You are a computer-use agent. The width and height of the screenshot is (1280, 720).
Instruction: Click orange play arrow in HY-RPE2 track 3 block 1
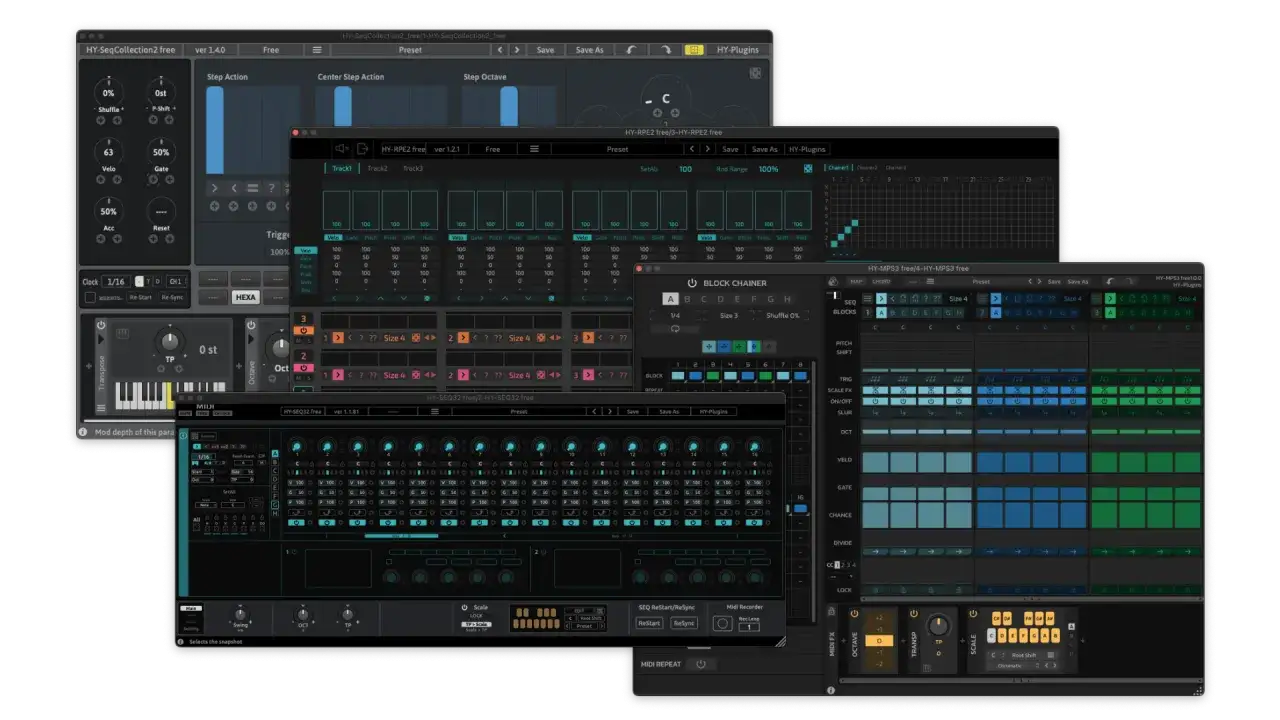pyautogui.click(x=338, y=338)
